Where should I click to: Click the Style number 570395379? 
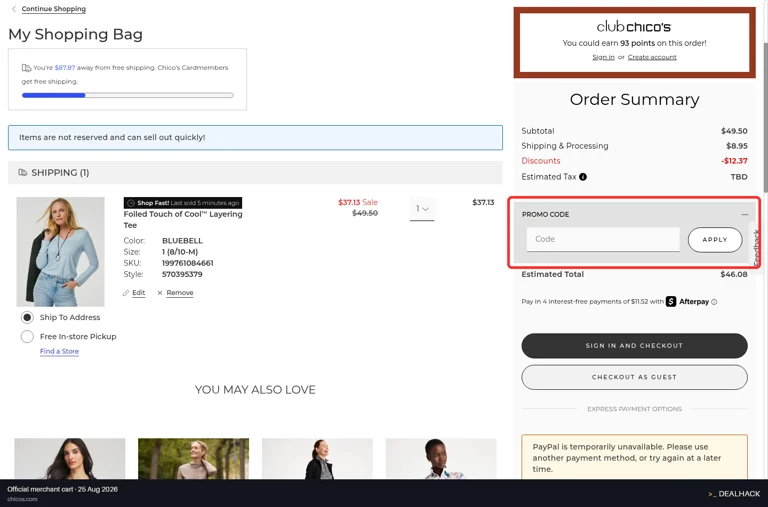point(182,274)
